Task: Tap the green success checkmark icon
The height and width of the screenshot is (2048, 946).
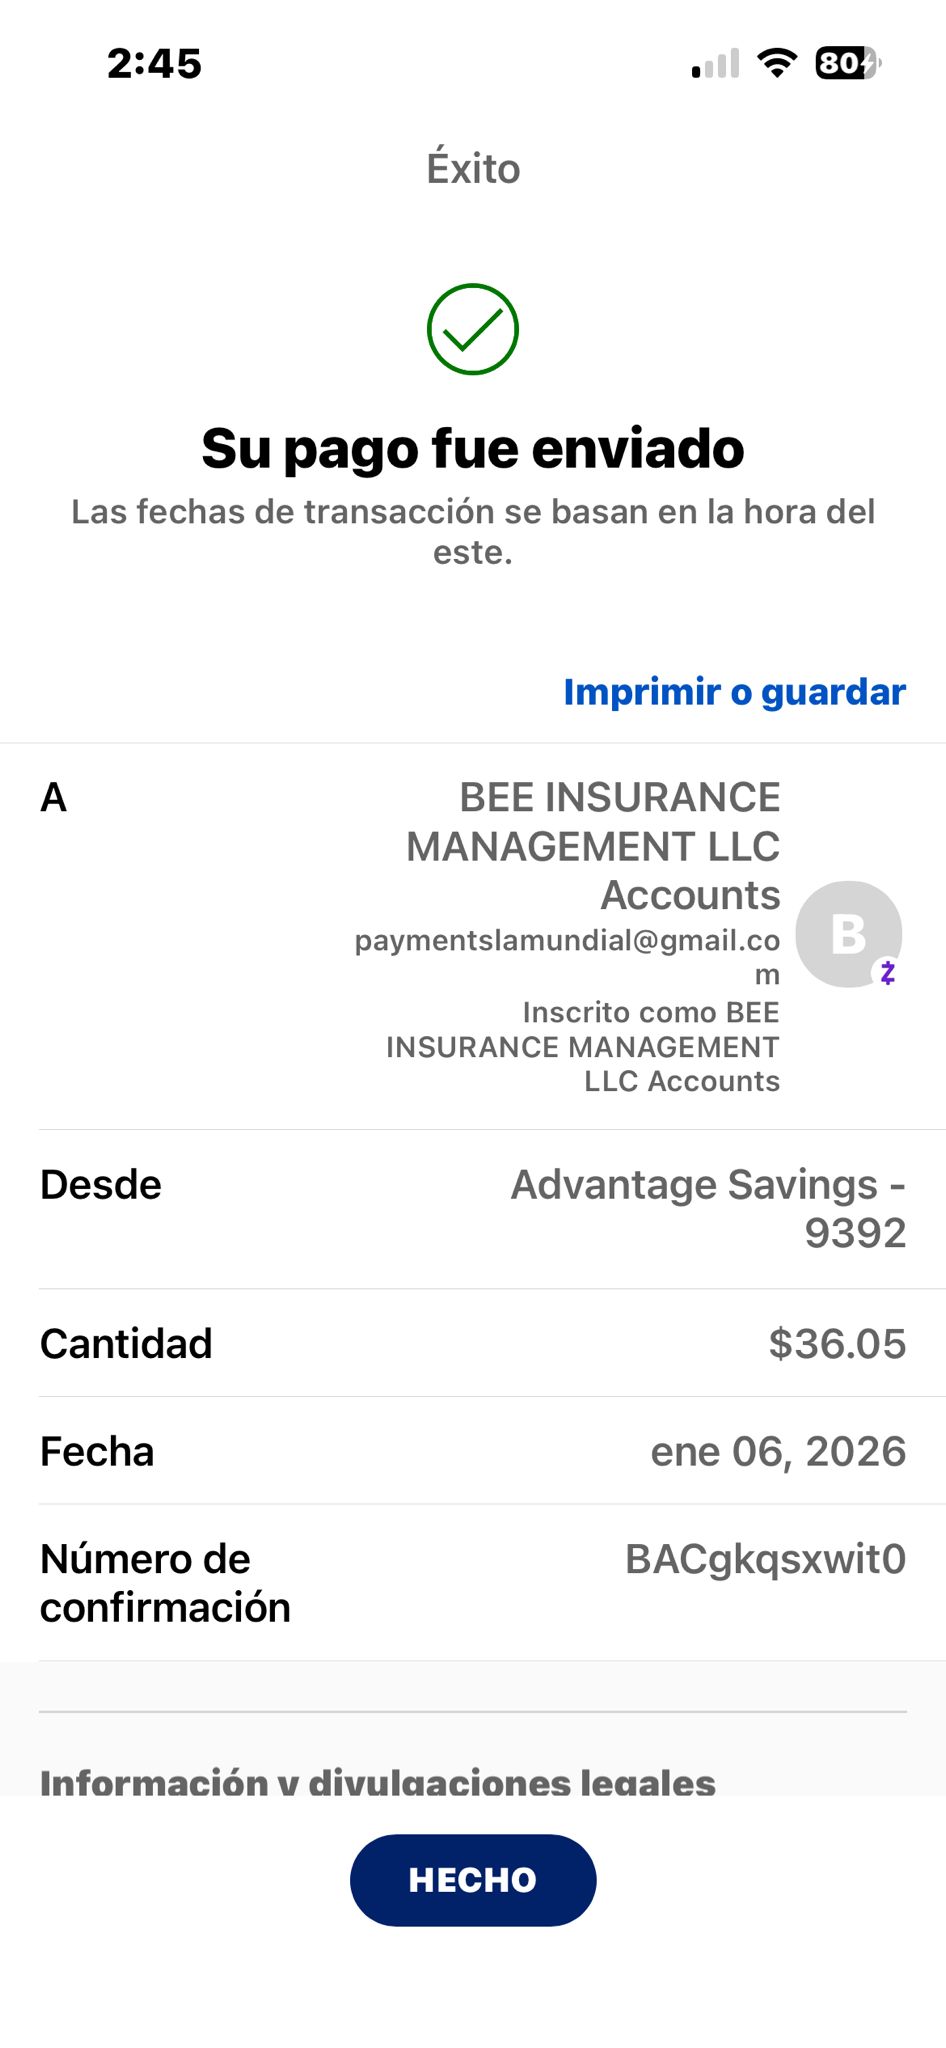Action: coord(472,330)
